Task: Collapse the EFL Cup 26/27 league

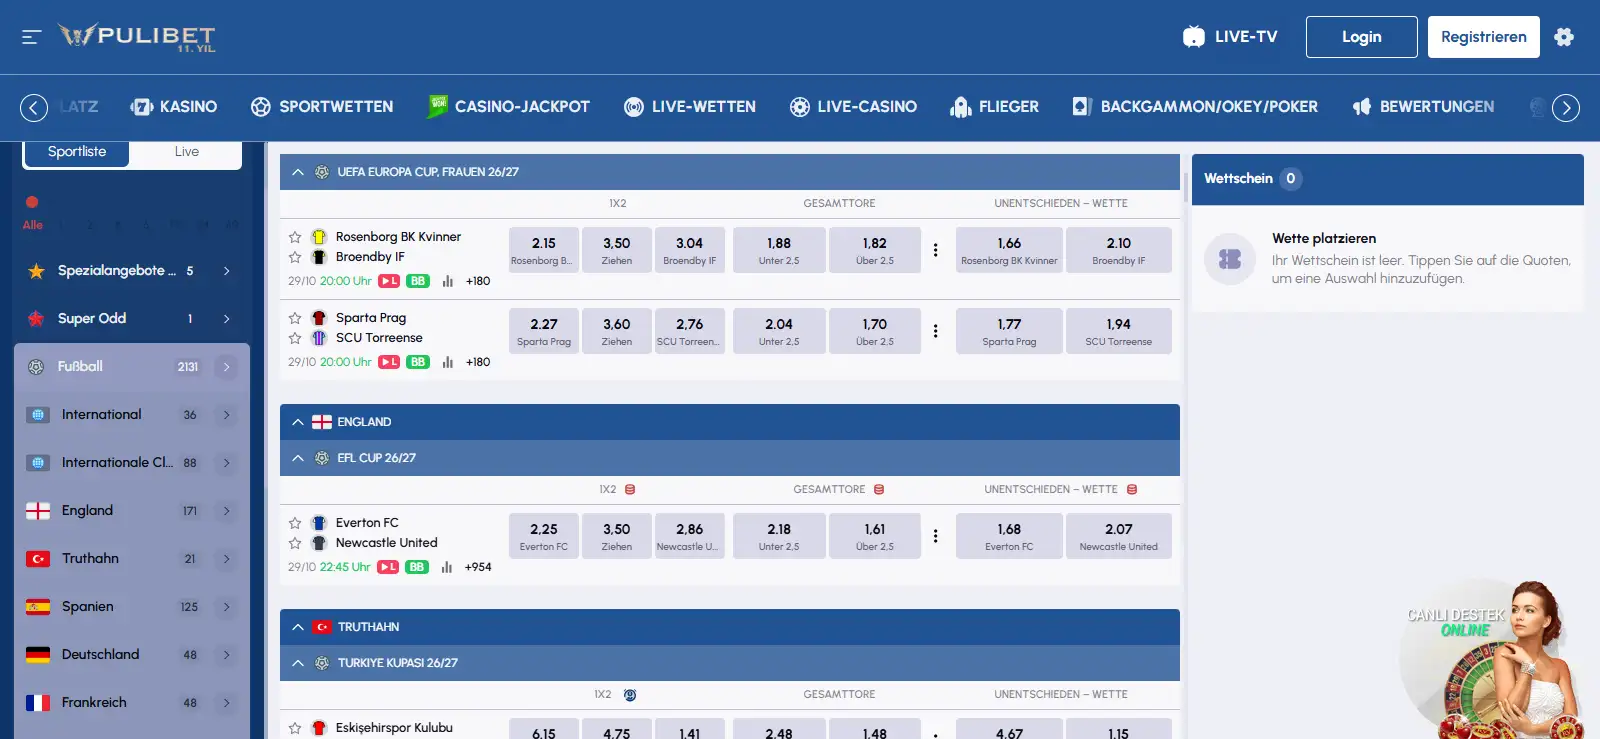Action: [x=297, y=458]
